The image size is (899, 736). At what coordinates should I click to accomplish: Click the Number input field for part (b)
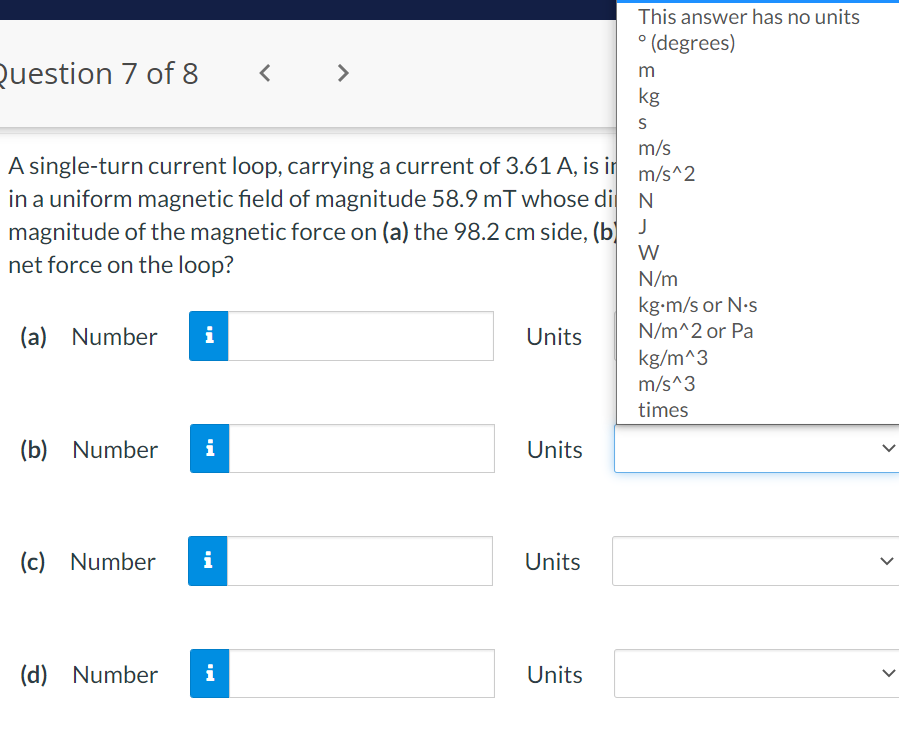[x=360, y=449]
